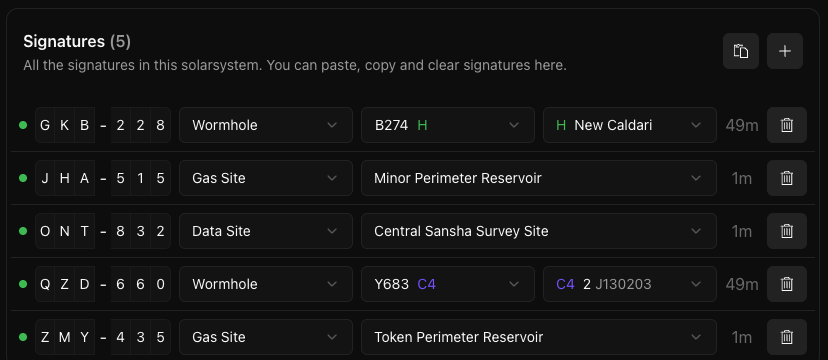Open the Minor Perimeter Reservoir dropdown

click(x=539, y=178)
